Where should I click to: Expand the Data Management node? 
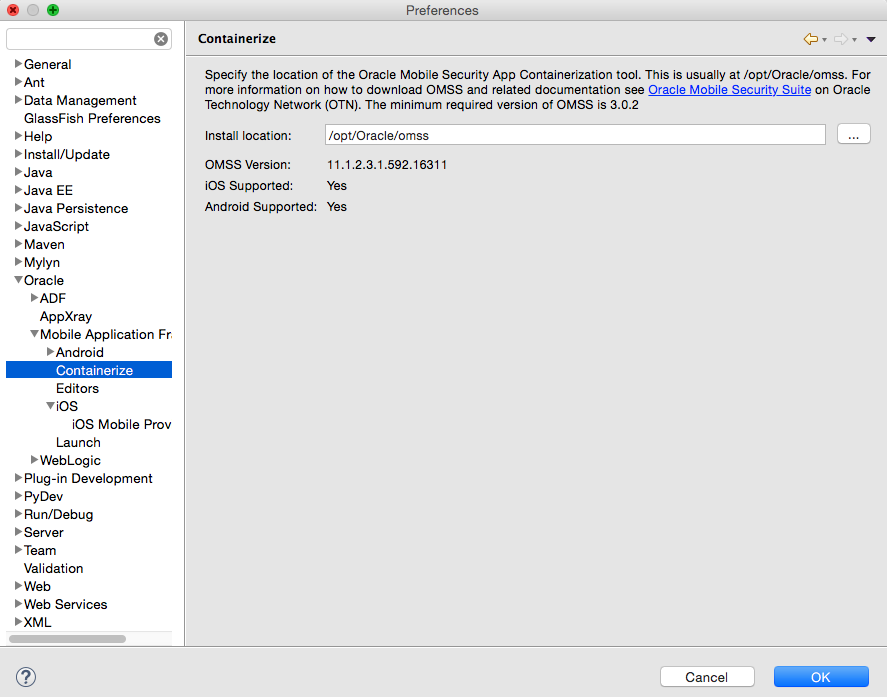tap(18, 100)
